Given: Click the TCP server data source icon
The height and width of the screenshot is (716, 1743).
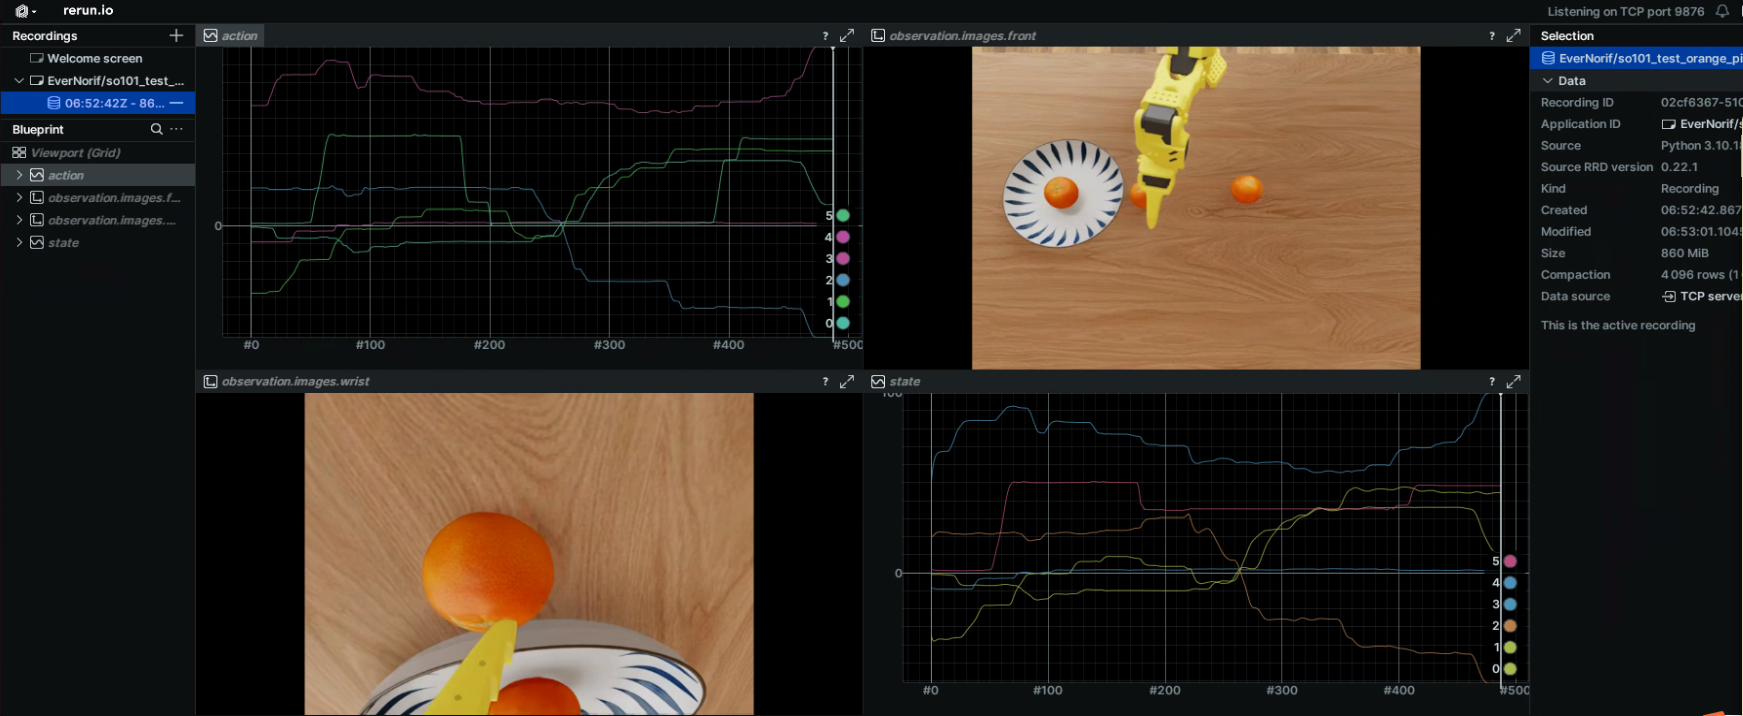Looking at the screenshot, I should pos(1668,296).
